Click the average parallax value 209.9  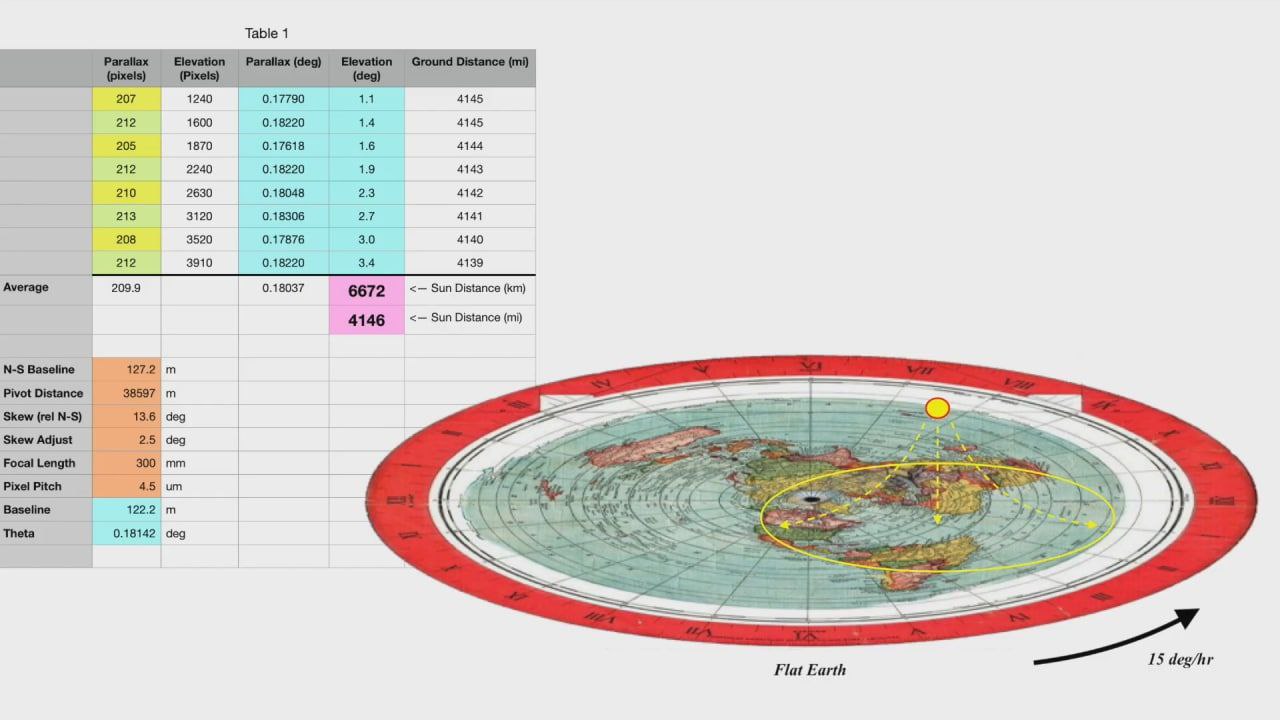tap(126, 290)
